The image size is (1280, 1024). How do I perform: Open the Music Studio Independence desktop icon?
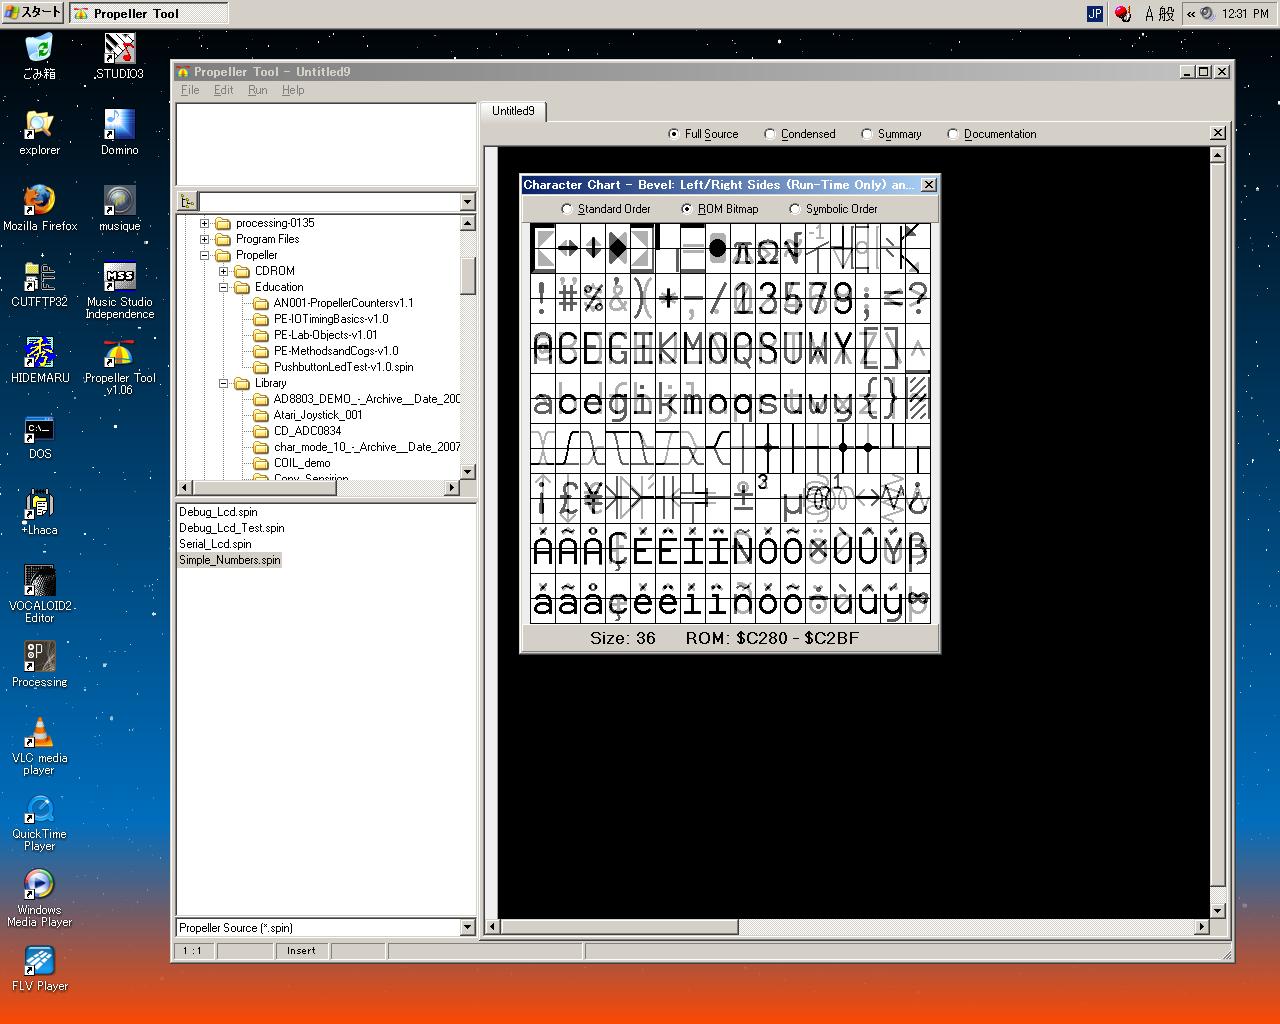tap(119, 277)
